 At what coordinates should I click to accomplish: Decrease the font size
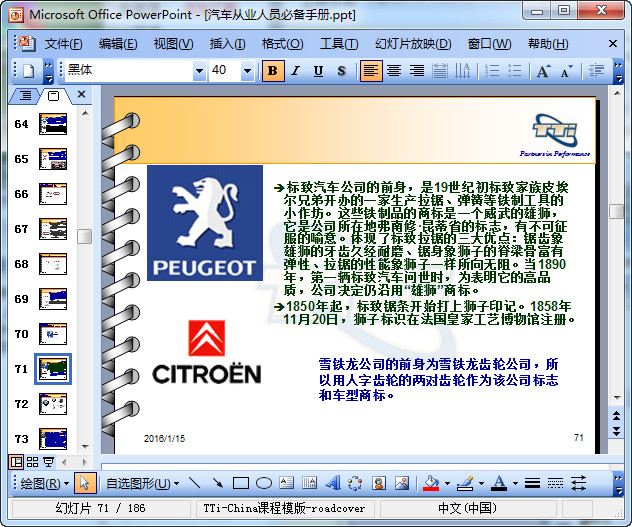point(566,71)
